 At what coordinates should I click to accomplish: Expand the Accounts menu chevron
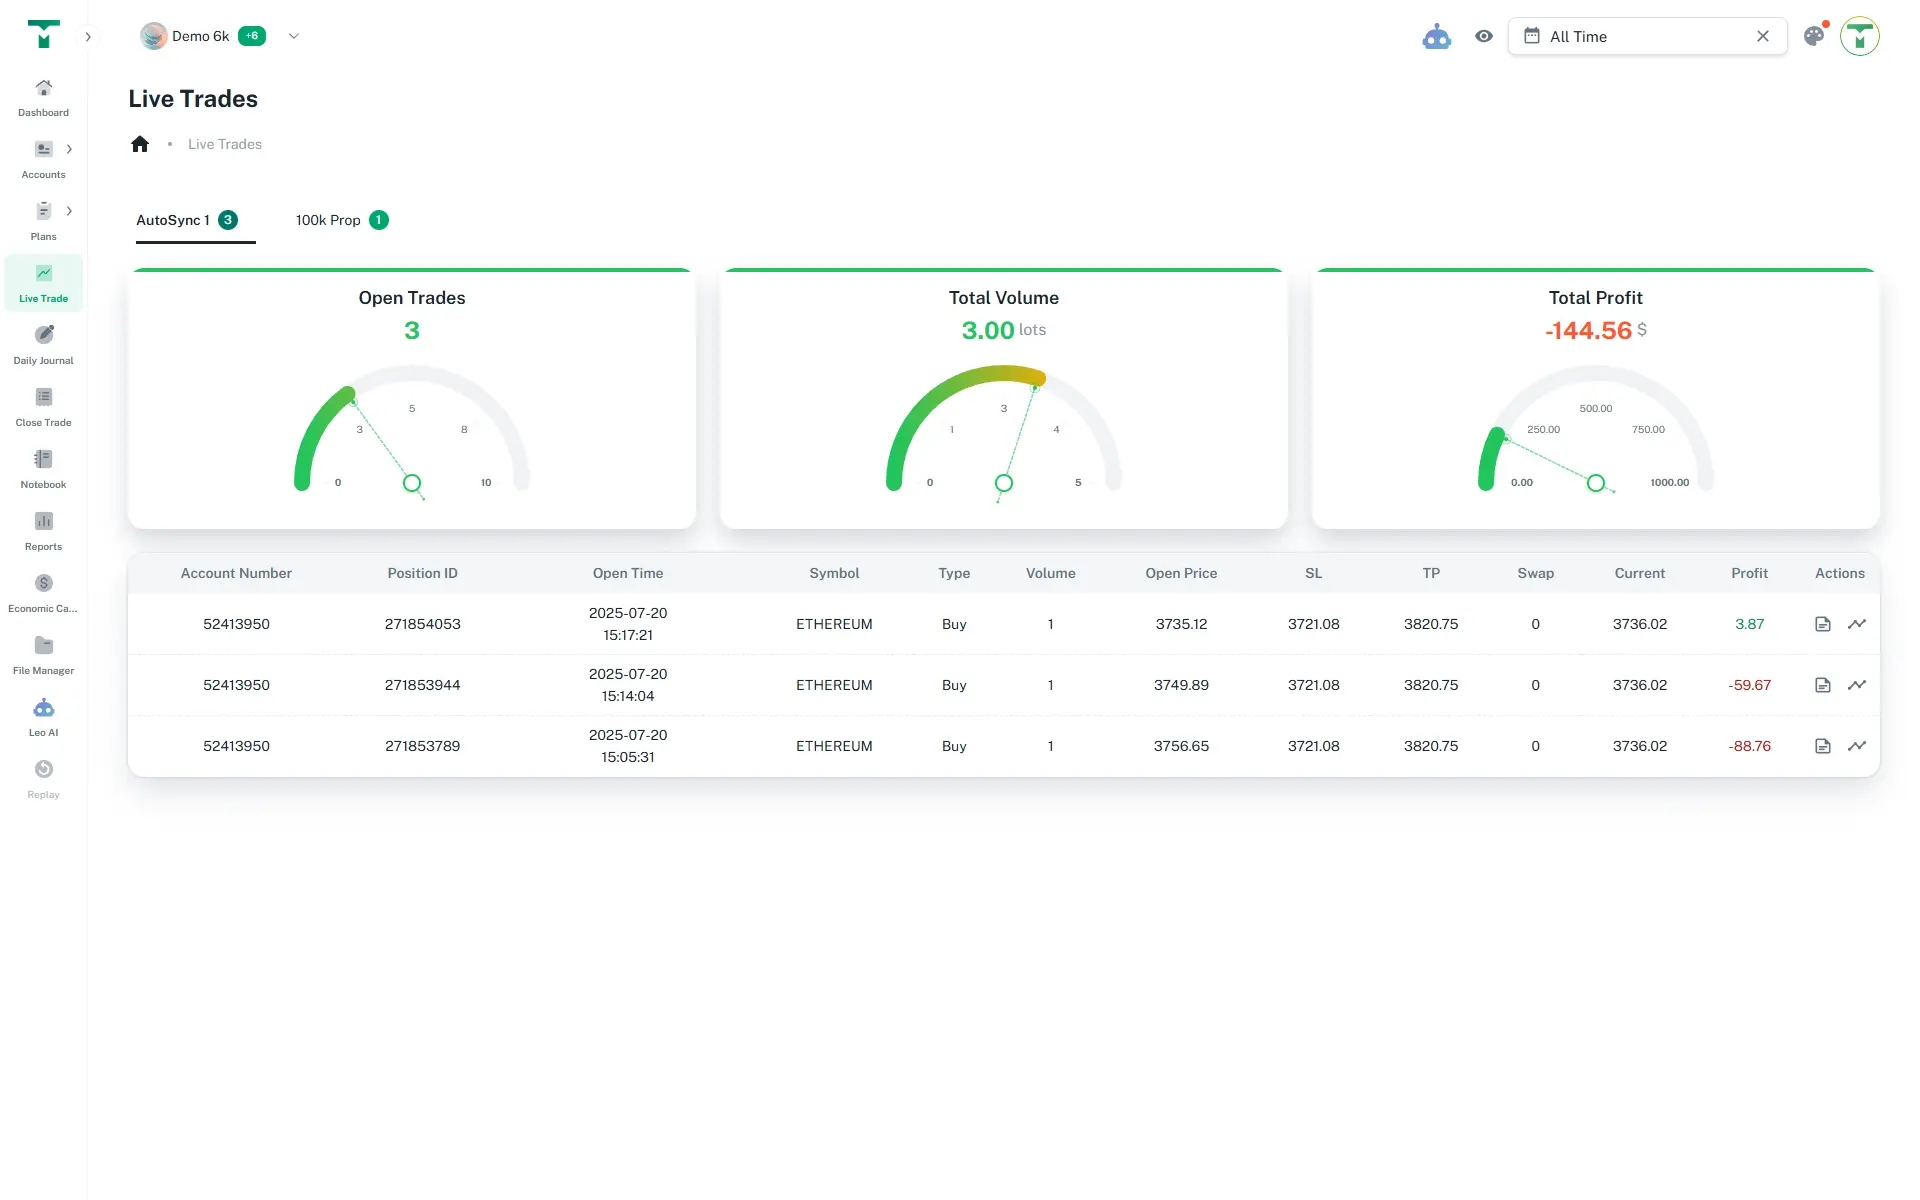69,149
